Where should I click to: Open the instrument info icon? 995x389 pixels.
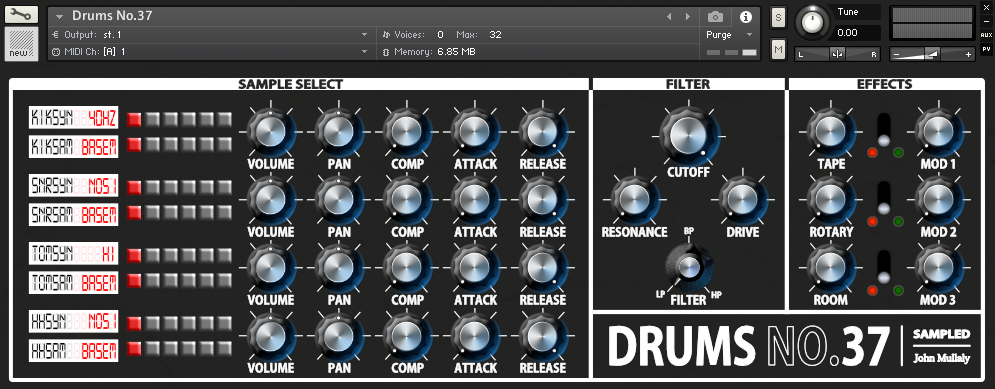coord(746,16)
